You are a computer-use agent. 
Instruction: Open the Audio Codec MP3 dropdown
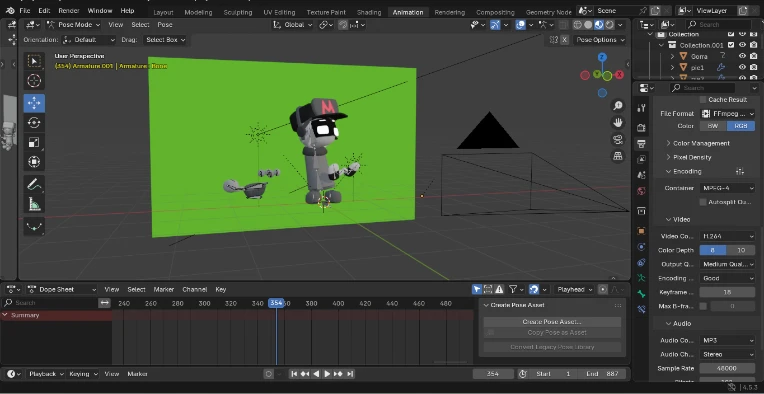[727, 340]
